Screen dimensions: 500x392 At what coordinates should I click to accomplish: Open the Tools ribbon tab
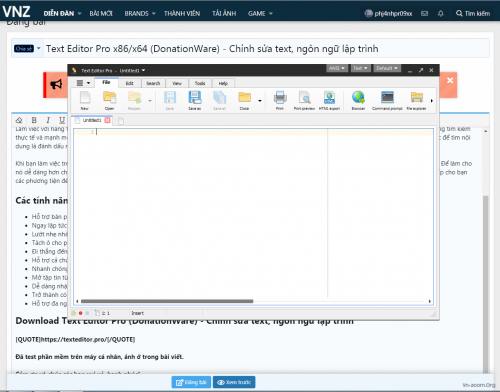[x=200, y=83]
